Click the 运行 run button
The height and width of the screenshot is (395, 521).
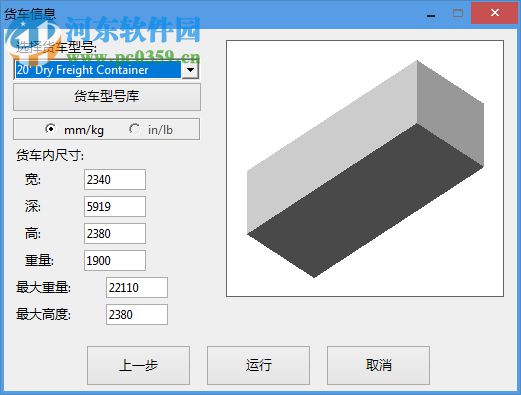pyautogui.click(x=258, y=365)
